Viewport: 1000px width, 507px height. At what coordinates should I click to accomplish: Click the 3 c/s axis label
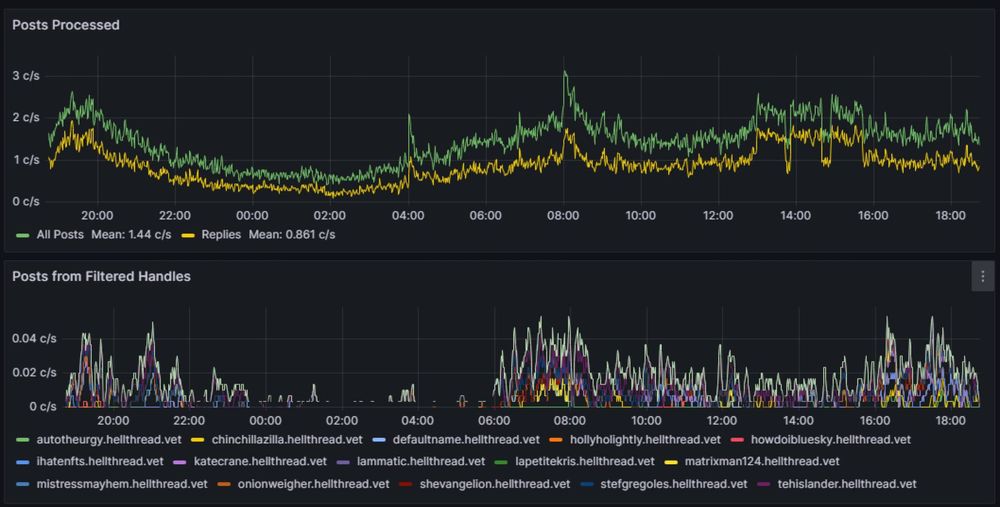26,76
